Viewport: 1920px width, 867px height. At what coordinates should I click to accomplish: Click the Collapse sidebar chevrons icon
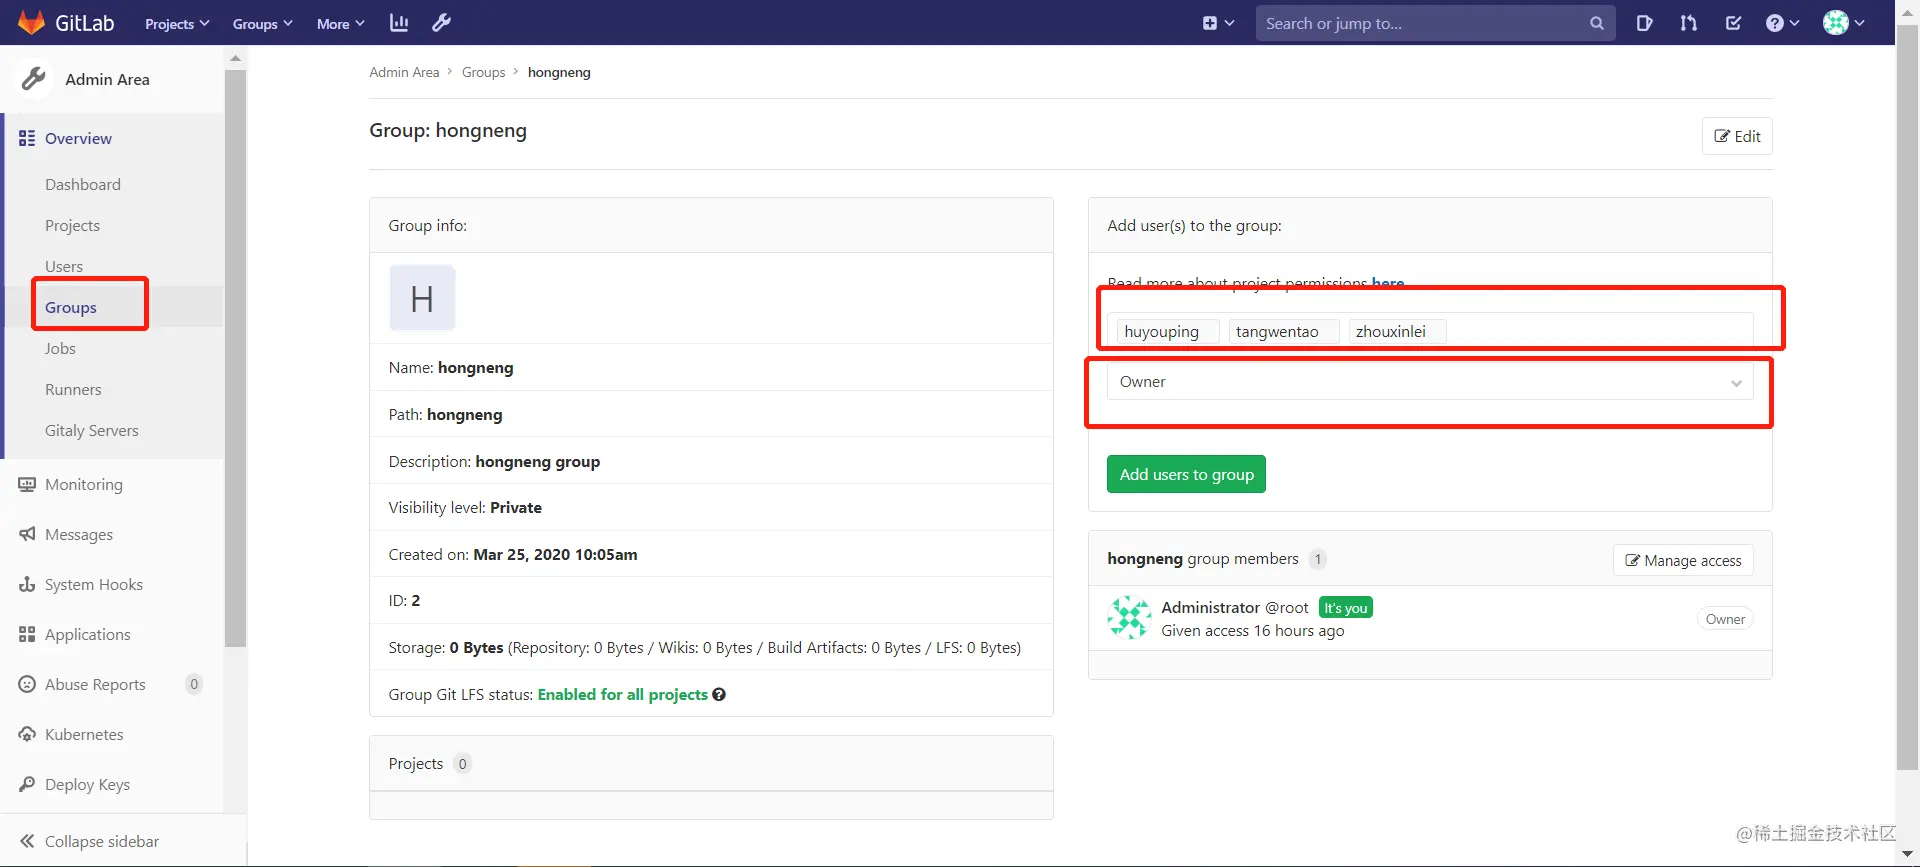27,841
